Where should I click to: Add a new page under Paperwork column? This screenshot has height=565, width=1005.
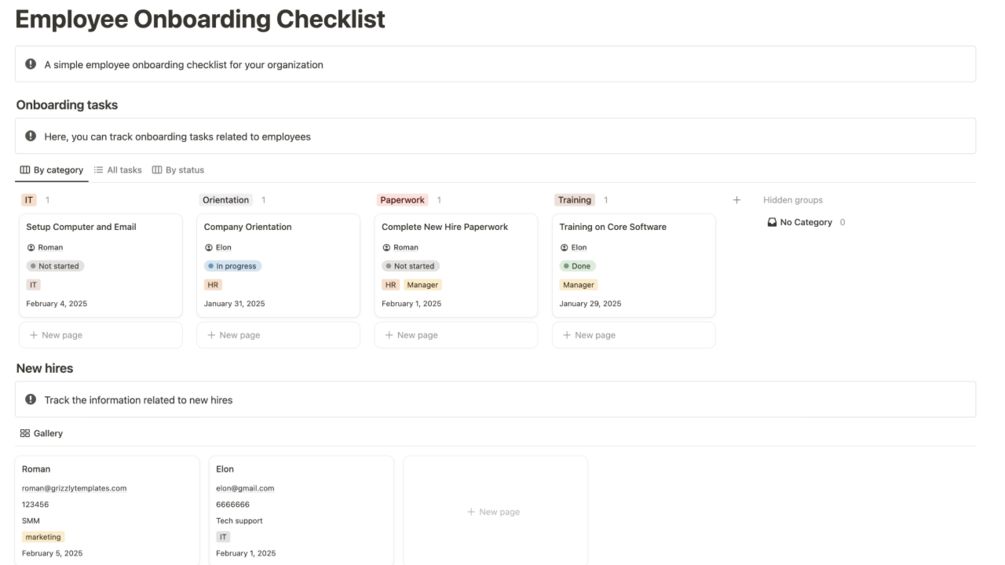[x=456, y=335]
